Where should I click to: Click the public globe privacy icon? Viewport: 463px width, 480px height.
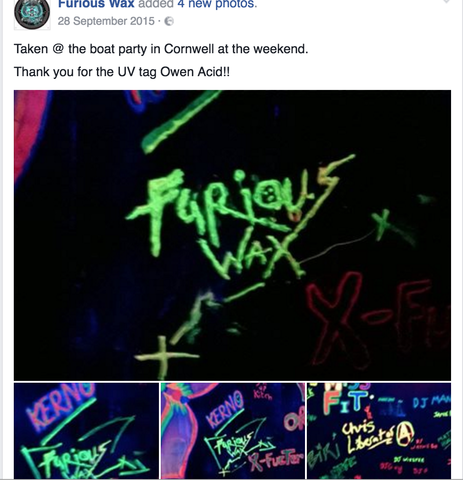[x=169, y=21]
